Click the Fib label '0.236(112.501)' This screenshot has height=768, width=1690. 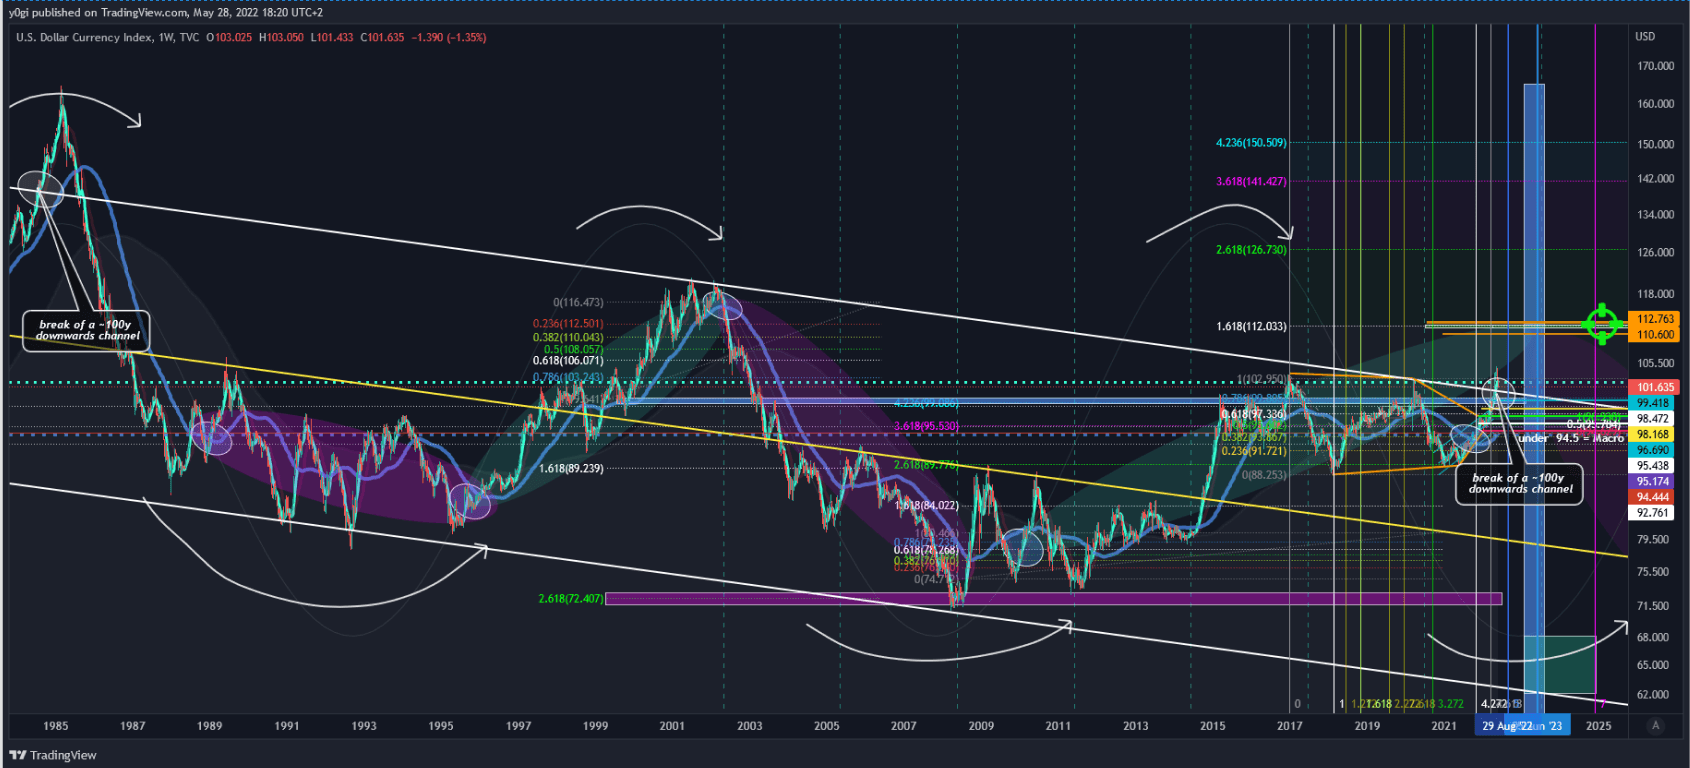pyautogui.click(x=568, y=324)
